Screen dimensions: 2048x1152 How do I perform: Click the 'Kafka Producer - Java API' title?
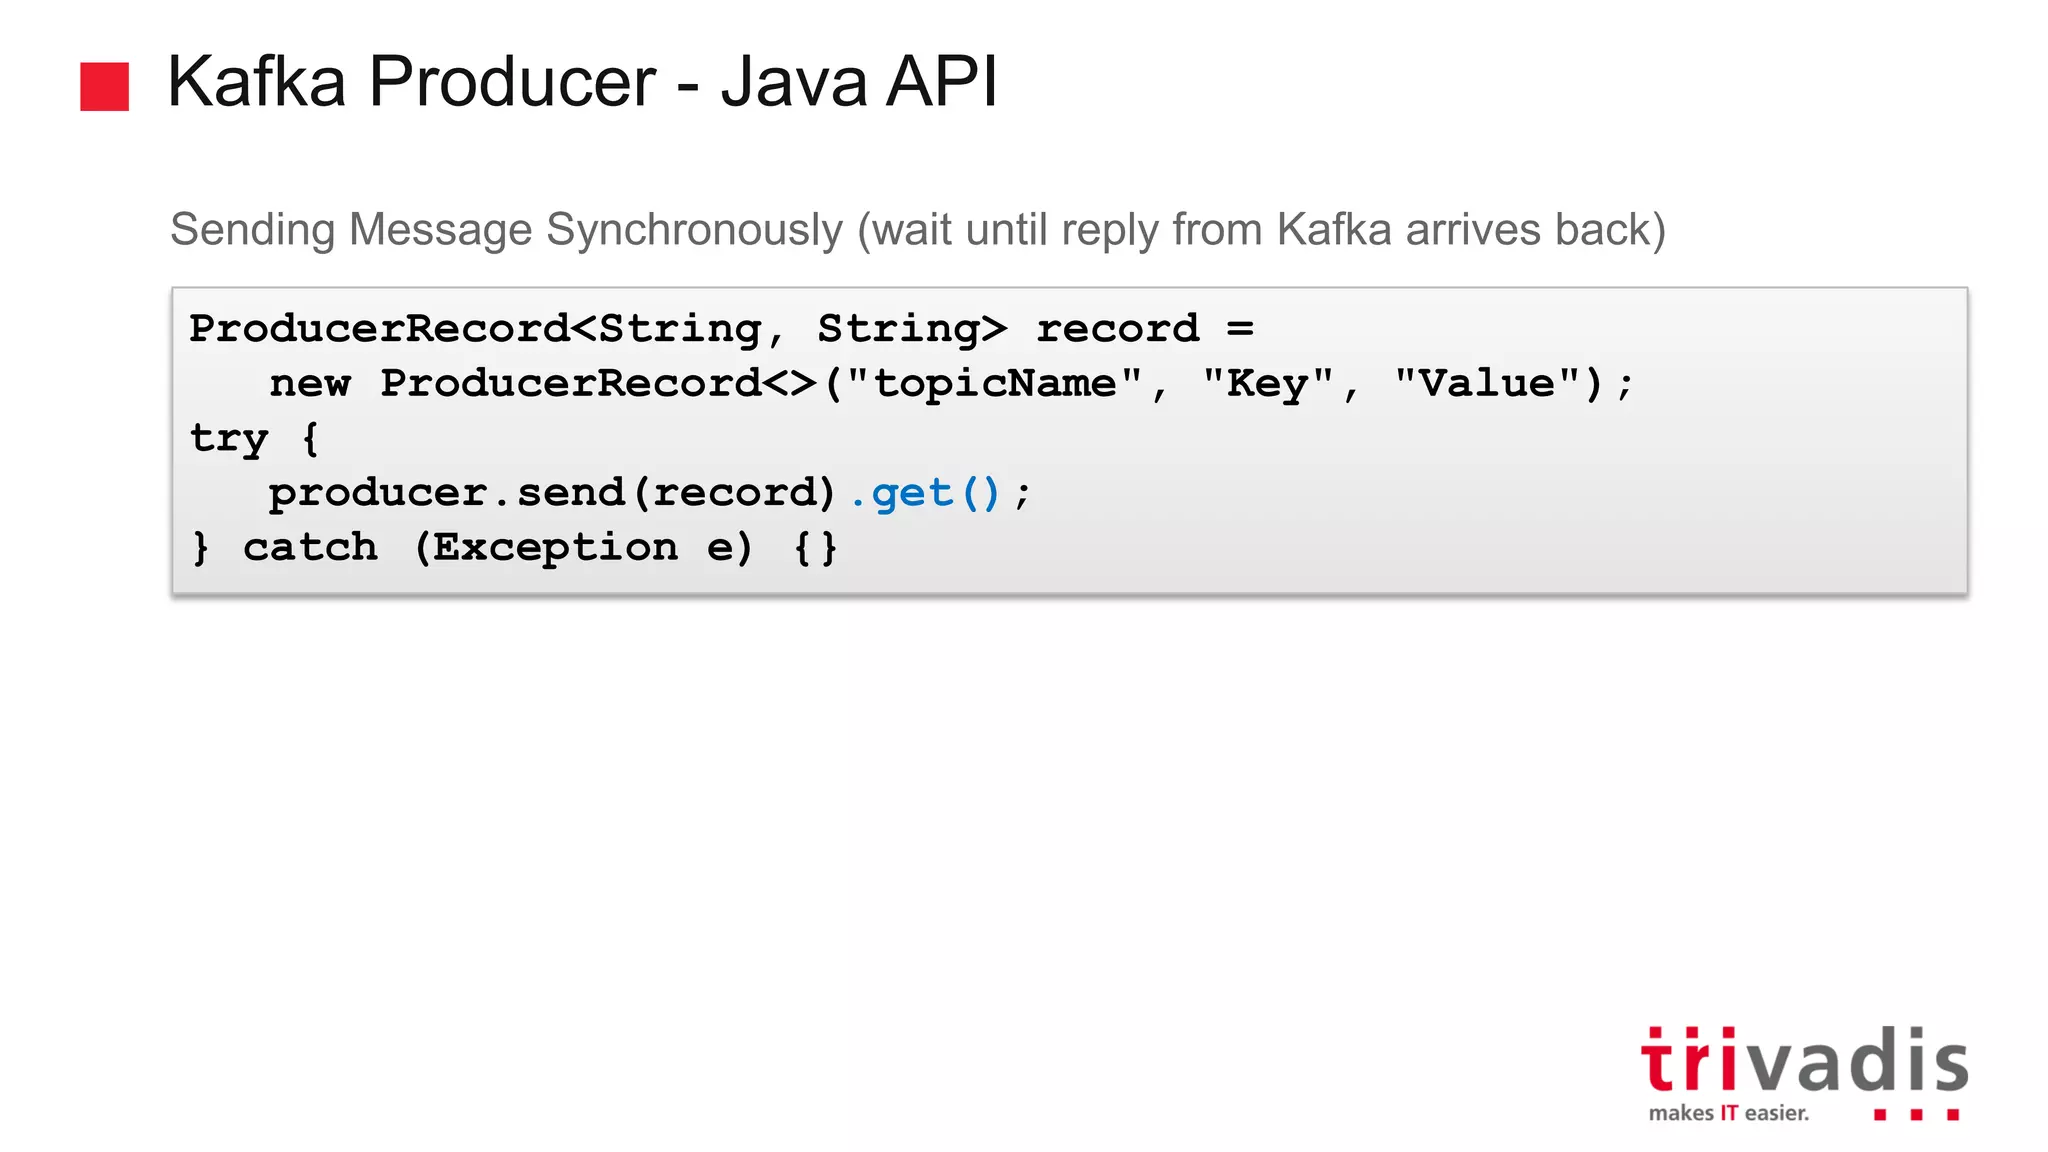pos(582,81)
